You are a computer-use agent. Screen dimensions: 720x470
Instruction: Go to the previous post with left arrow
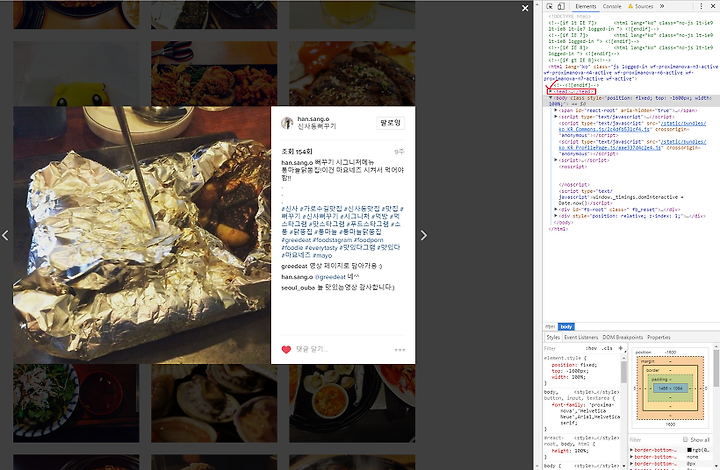pos(6,235)
